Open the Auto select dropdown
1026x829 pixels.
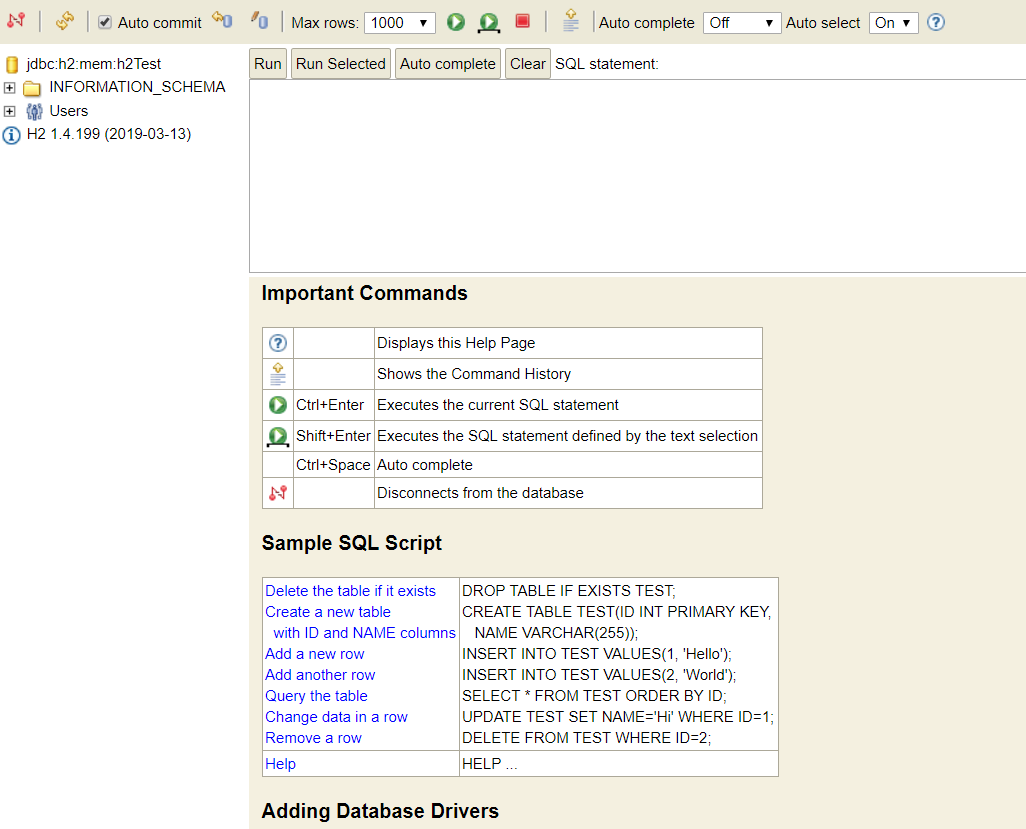pos(893,21)
